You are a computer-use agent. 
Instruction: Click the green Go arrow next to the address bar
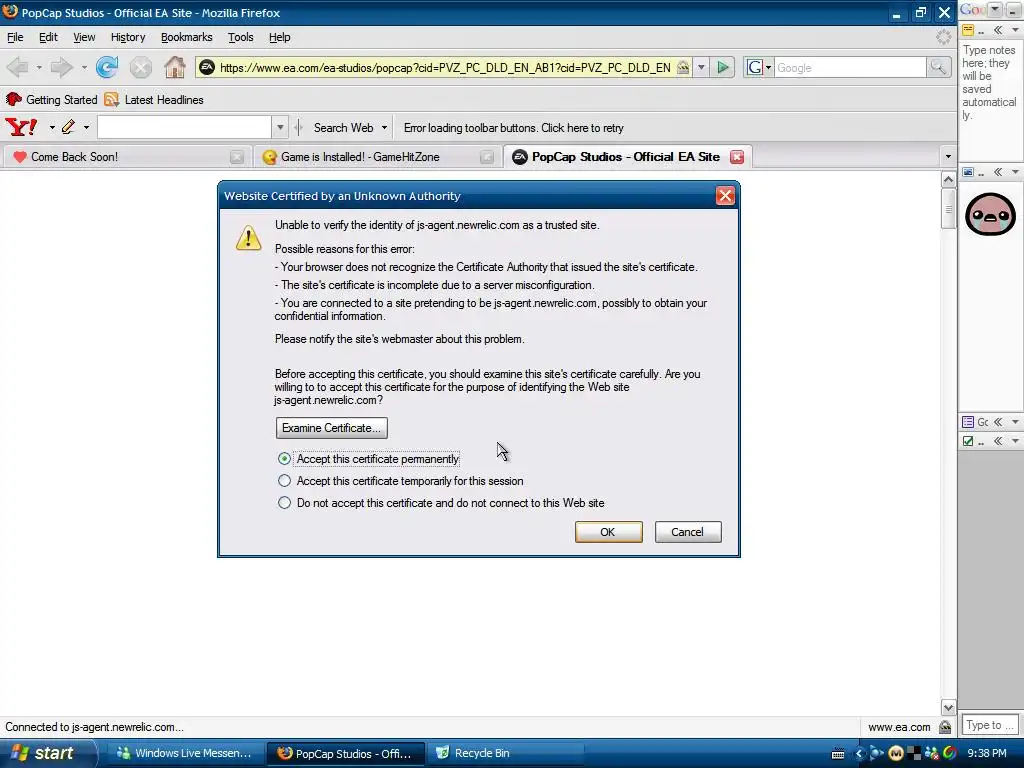click(x=723, y=67)
